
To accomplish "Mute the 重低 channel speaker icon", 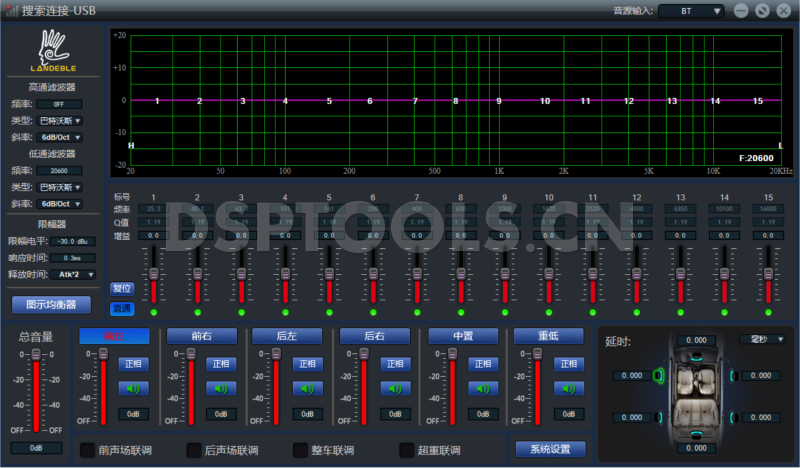I will coord(569,389).
